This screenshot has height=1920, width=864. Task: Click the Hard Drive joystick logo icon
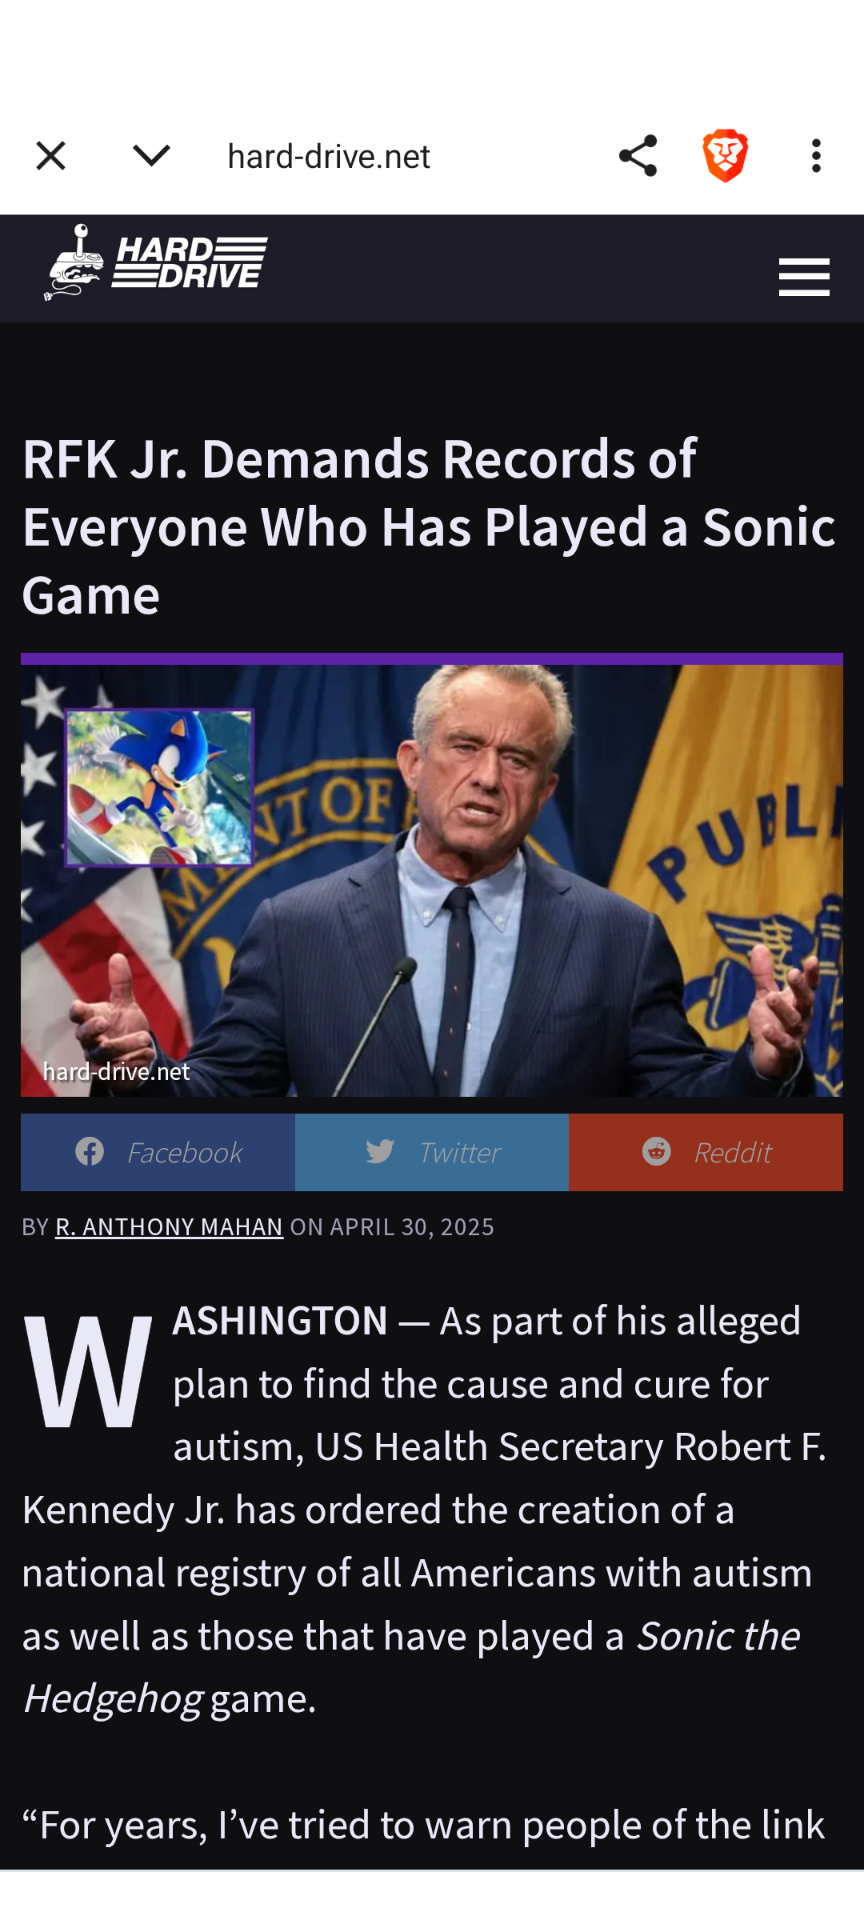coord(75,263)
